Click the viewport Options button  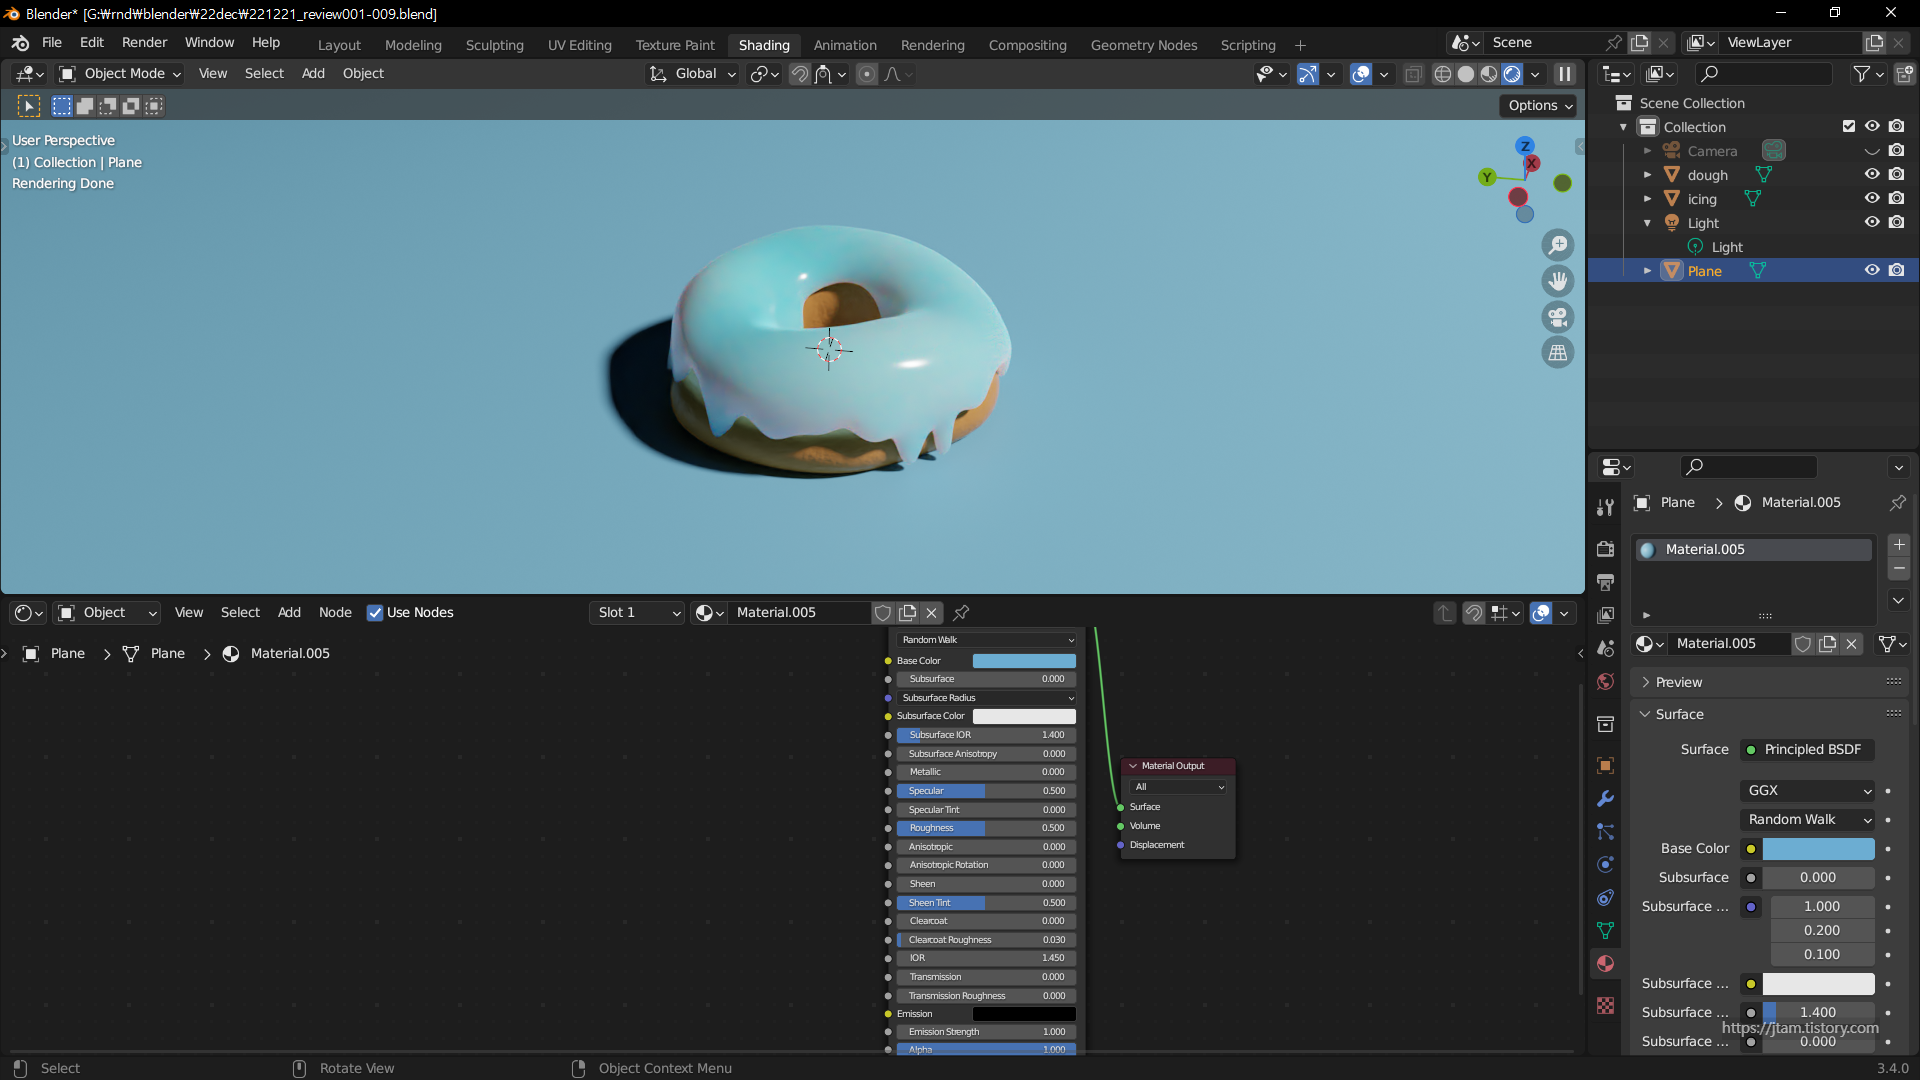pos(1540,105)
